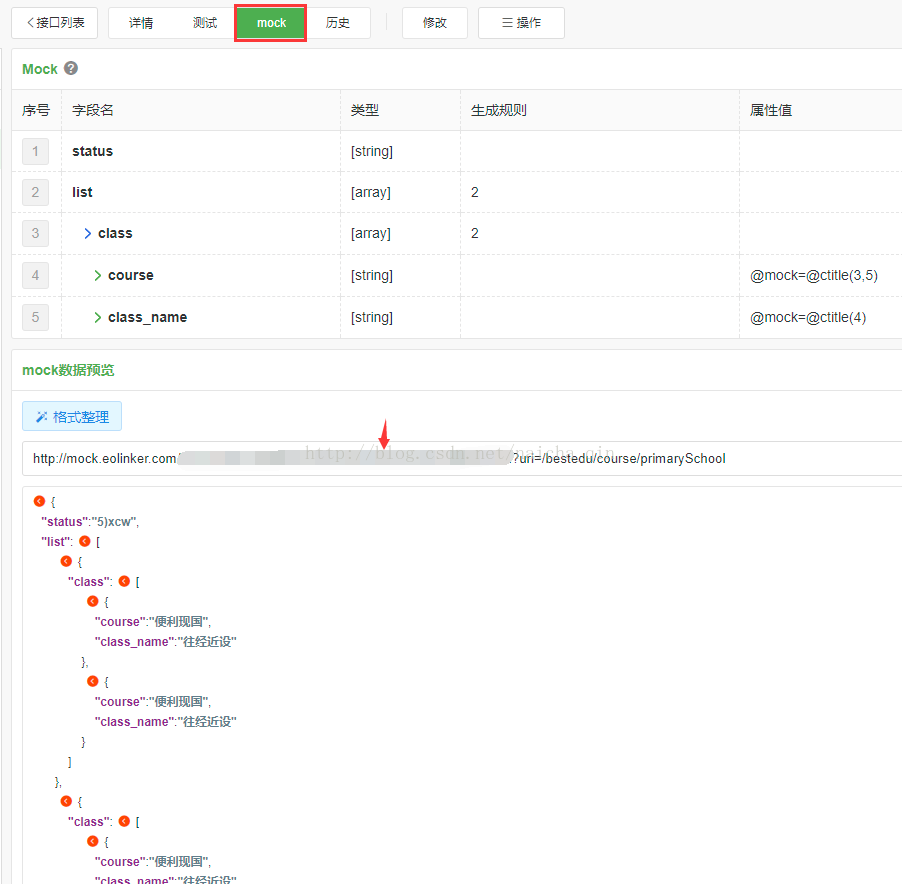This screenshot has height=884, width=902.
Task: Open the 详情 tab
Action: coord(141,23)
